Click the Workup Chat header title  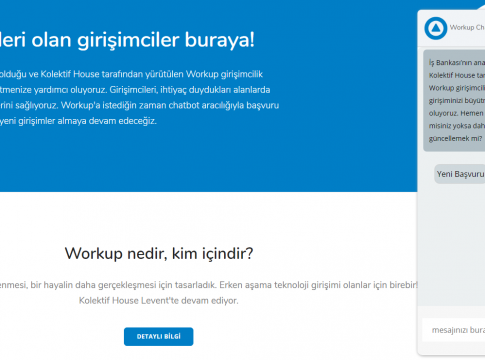(x=467, y=28)
